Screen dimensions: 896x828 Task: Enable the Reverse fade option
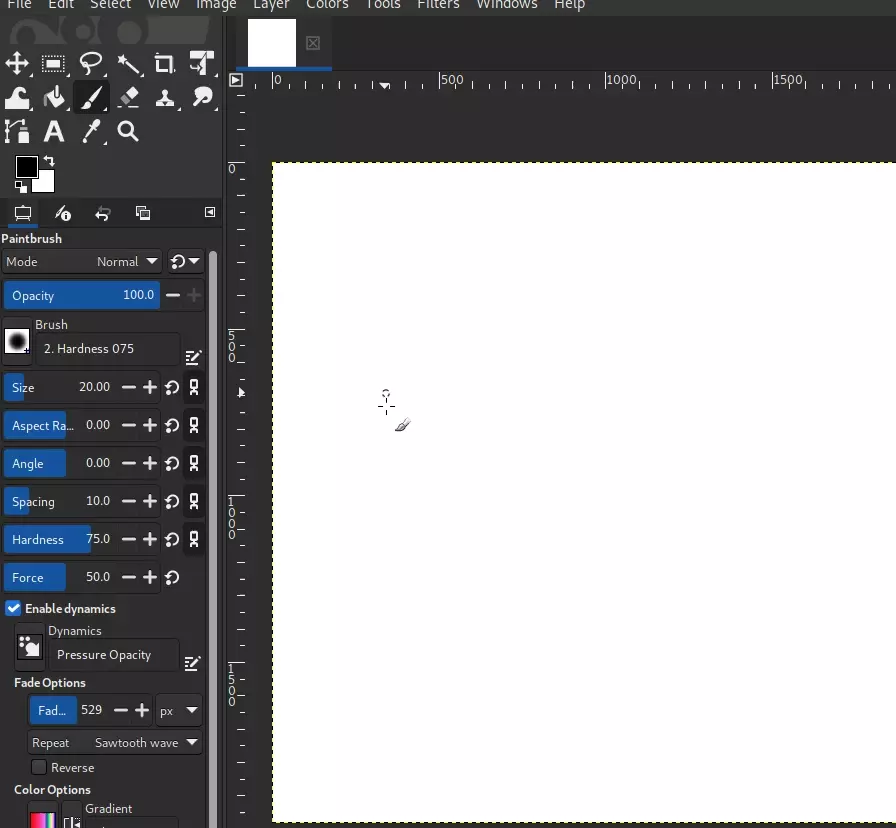pos(39,767)
